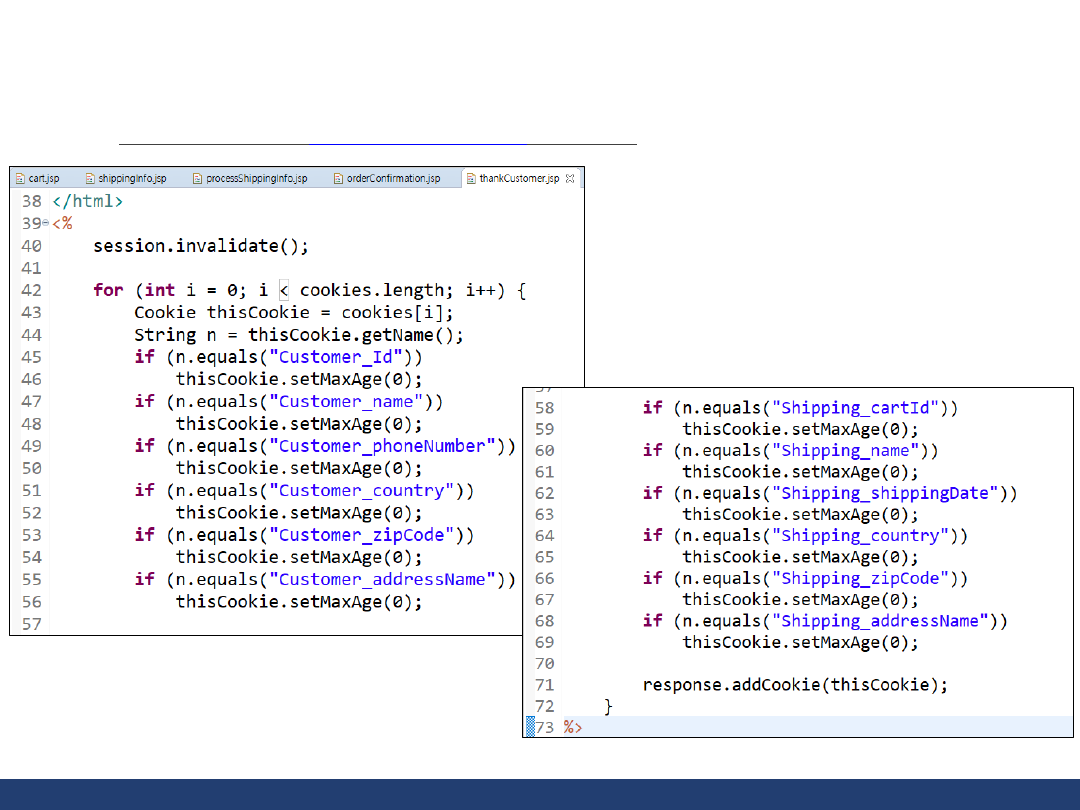Screen dimensions: 1080x810
Task: Click the cart.jsp tab file icon
Action: tap(20, 179)
